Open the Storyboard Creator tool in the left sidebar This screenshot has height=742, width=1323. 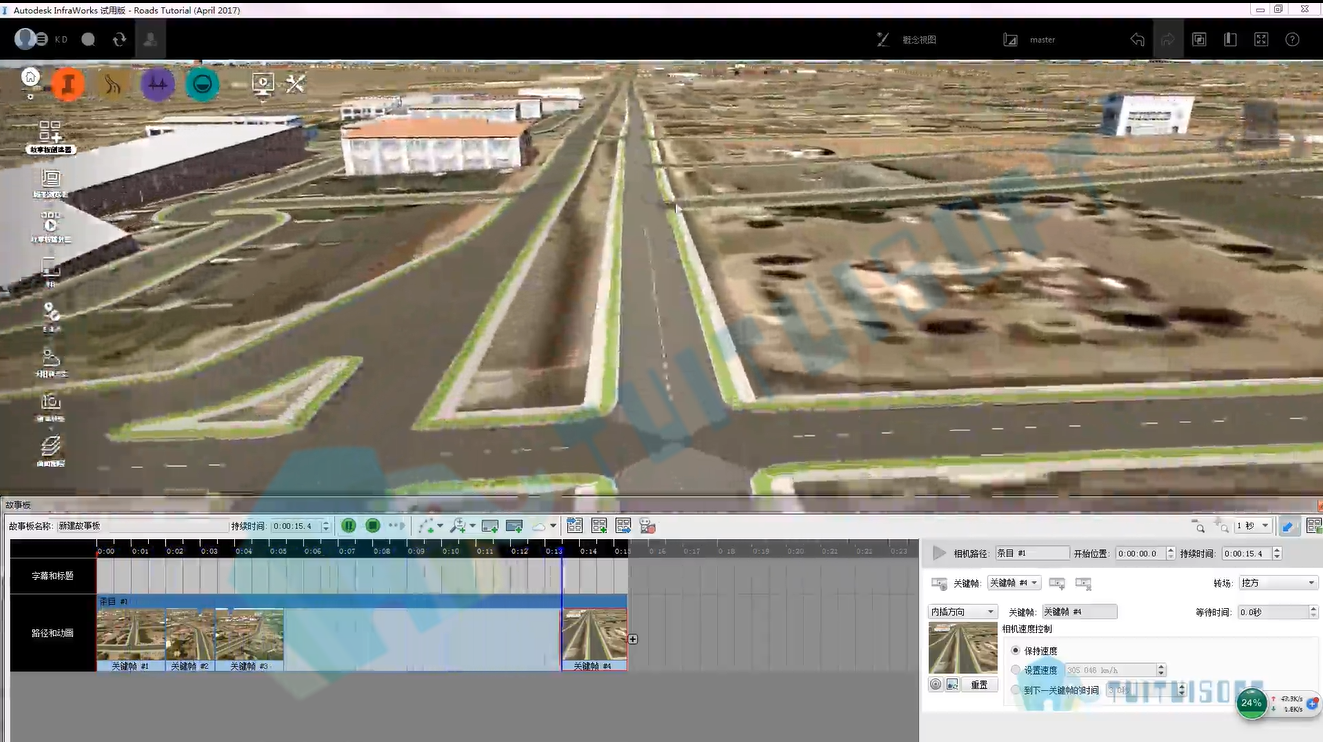(x=50, y=137)
